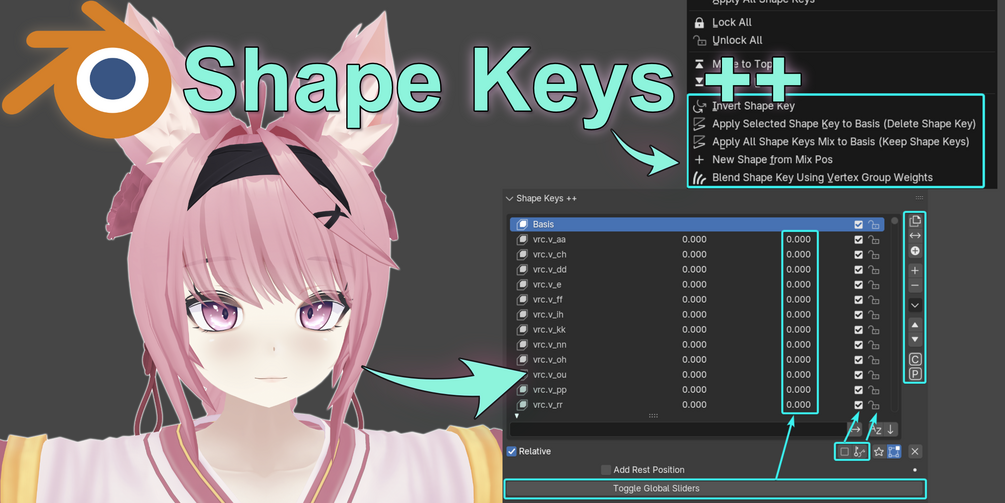The width and height of the screenshot is (1005, 503).
Task: Click the star solo shape key icon
Action: (879, 452)
